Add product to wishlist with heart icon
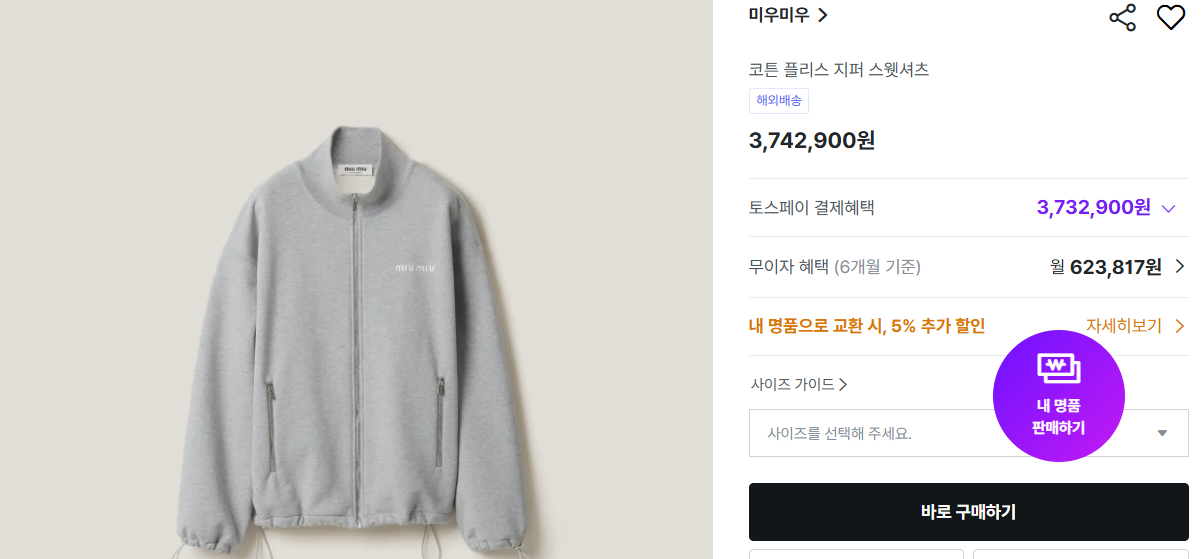 (1170, 17)
